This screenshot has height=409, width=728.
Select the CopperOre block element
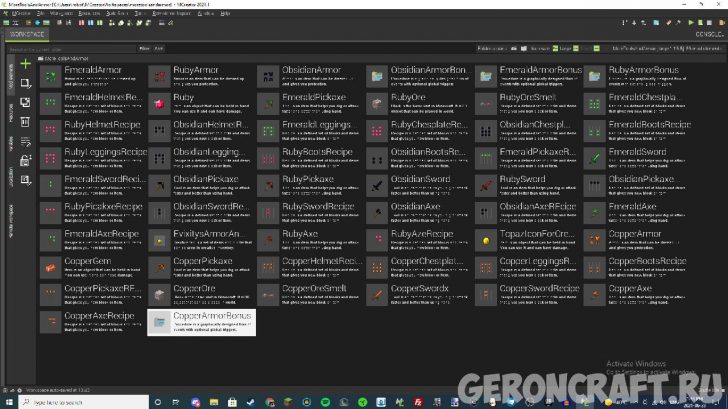coord(200,293)
